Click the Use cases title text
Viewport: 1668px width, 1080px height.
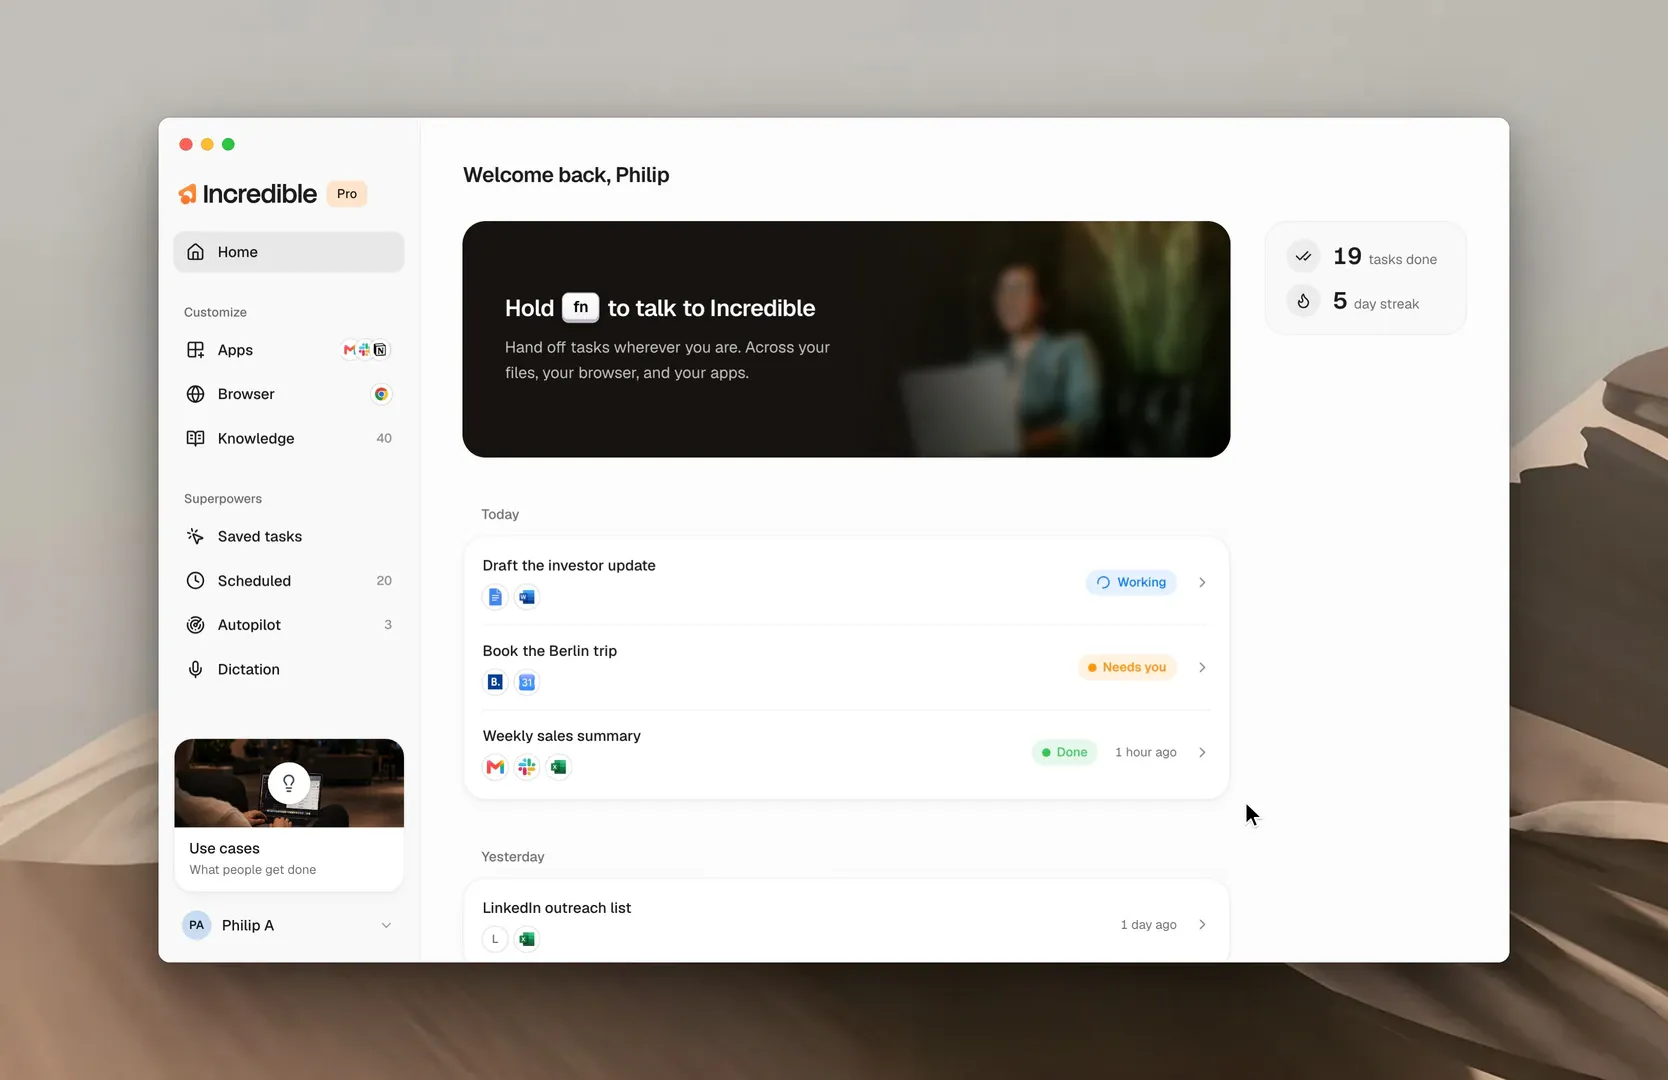[224, 848]
